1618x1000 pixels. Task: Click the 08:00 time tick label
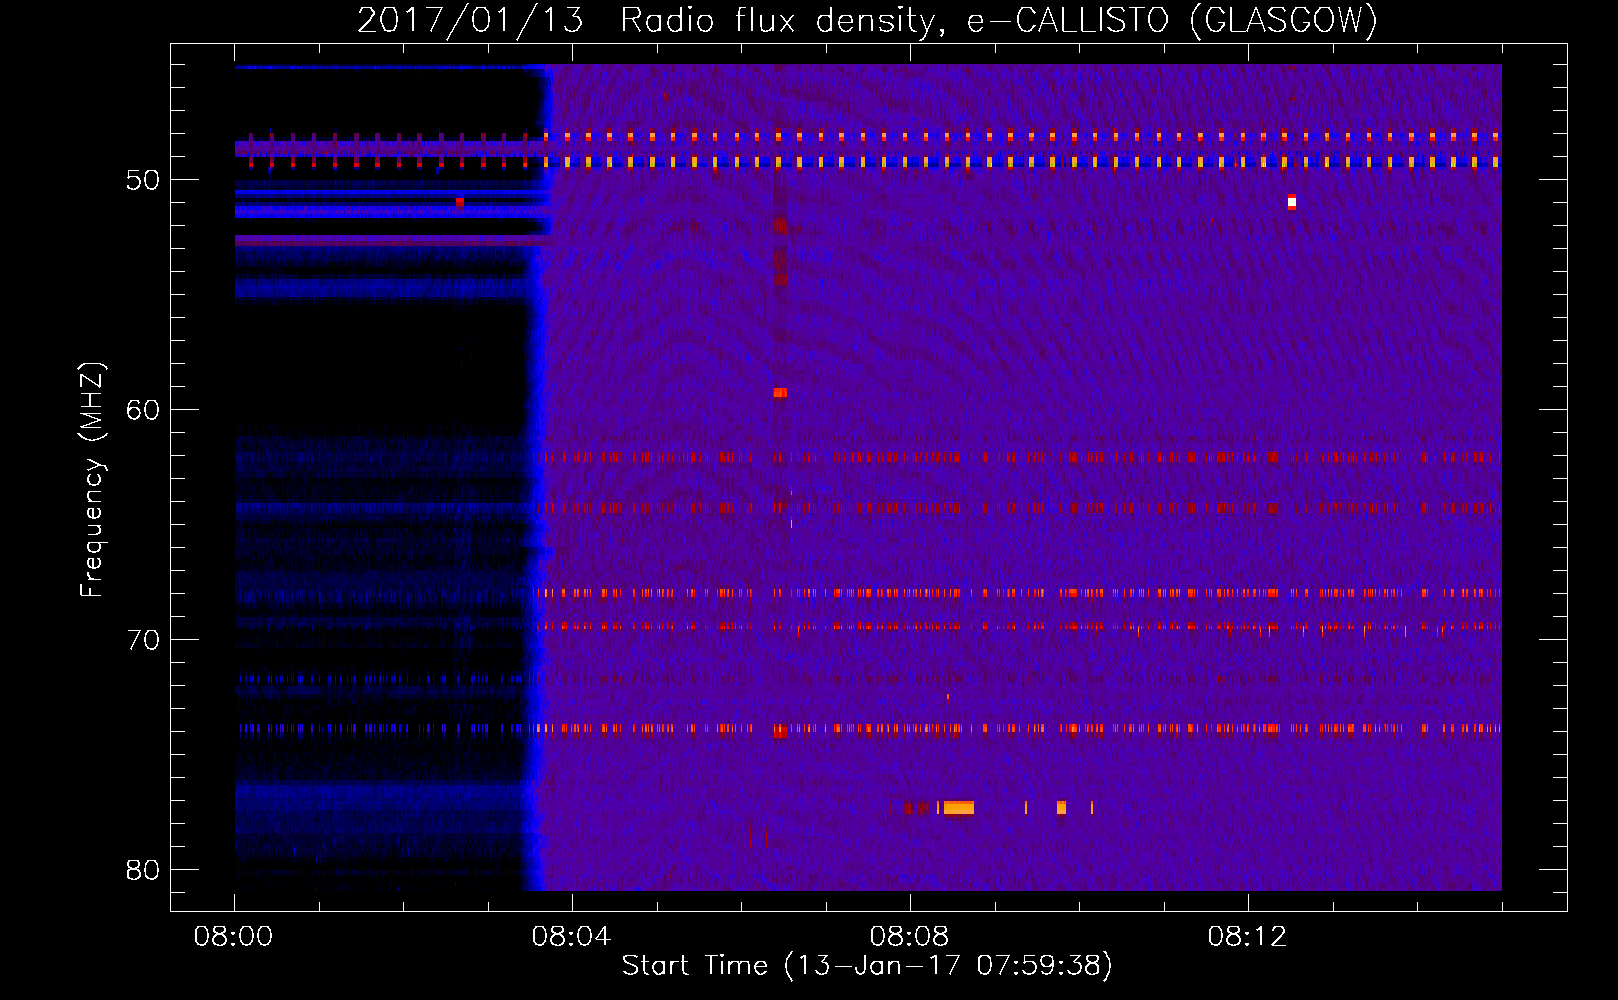coord(233,937)
